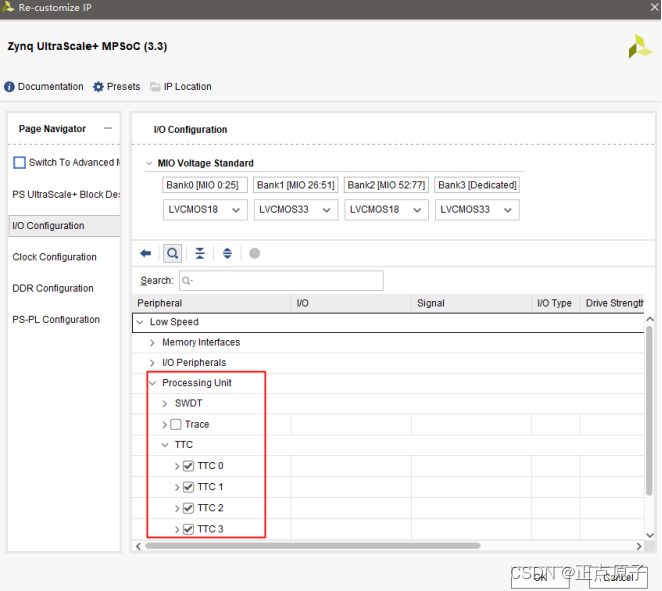Image resolution: width=662 pixels, height=591 pixels.
Task: Click the horizontal scrollbar right arrow
Action: coord(639,546)
